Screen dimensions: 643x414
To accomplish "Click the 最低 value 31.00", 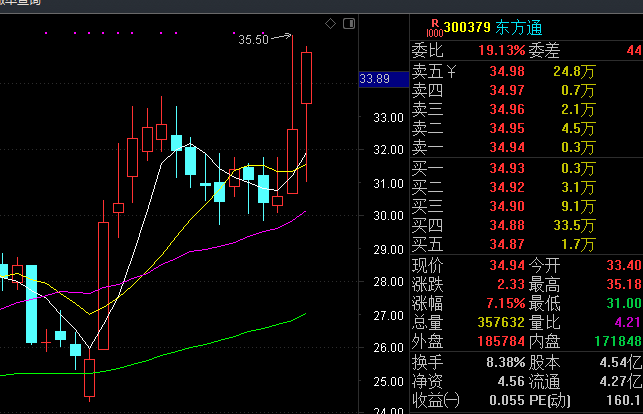I will pos(624,303).
